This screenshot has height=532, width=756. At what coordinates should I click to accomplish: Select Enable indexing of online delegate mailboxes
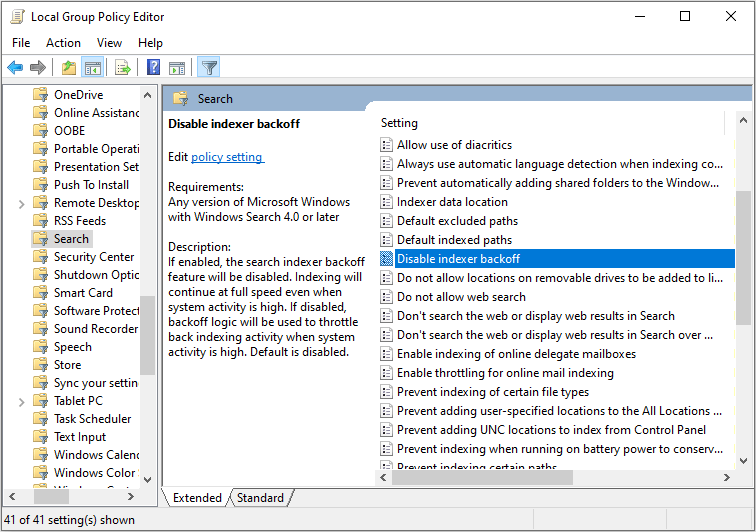click(516, 354)
